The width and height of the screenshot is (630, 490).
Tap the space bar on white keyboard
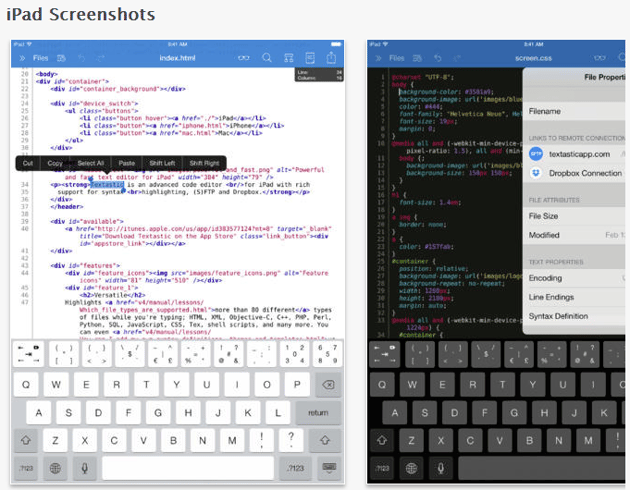(188, 468)
